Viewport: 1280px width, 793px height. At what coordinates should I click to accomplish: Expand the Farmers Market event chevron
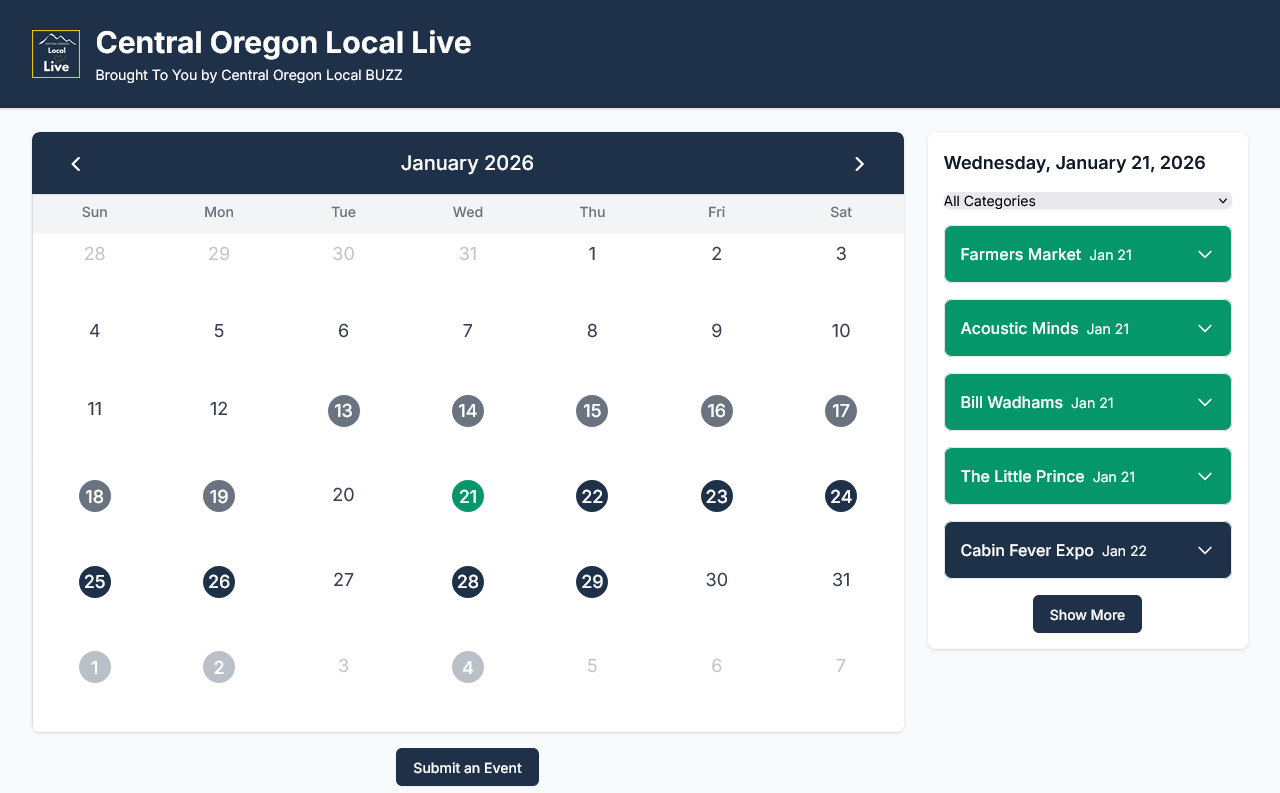click(1205, 254)
